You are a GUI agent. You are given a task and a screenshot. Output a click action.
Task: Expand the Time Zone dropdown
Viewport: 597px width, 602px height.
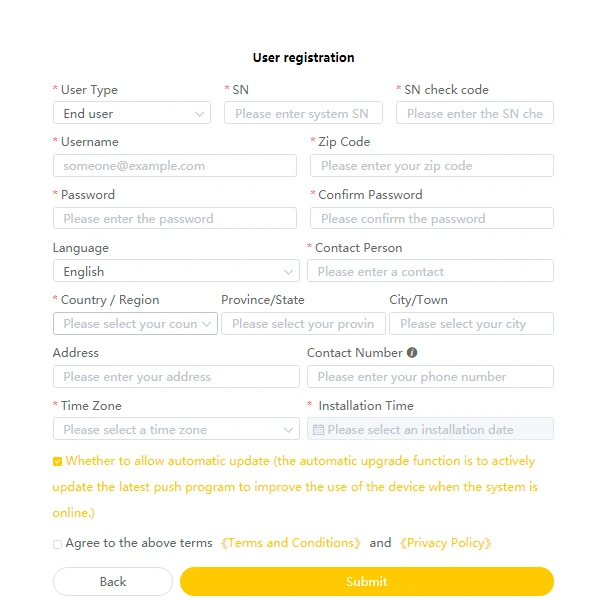(x=176, y=429)
